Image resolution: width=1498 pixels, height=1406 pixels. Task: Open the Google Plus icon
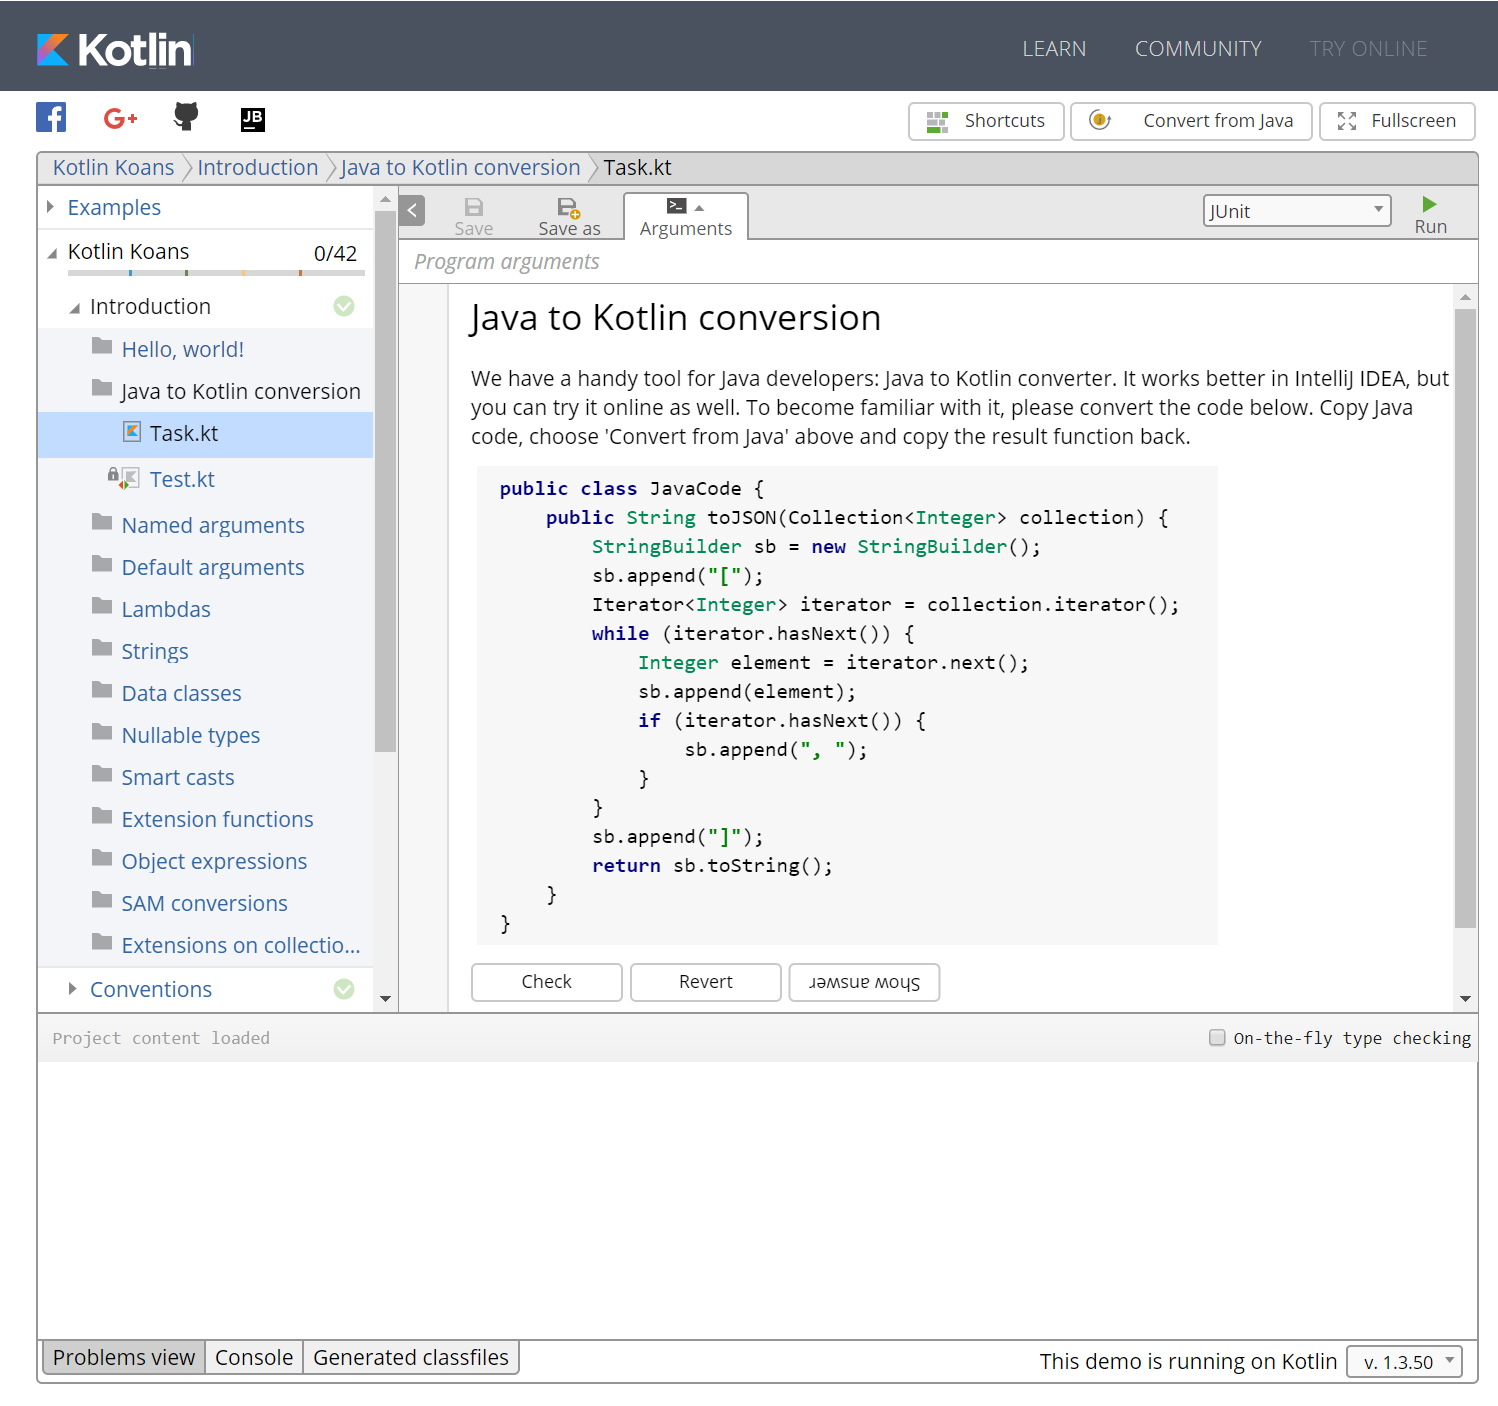tap(120, 119)
